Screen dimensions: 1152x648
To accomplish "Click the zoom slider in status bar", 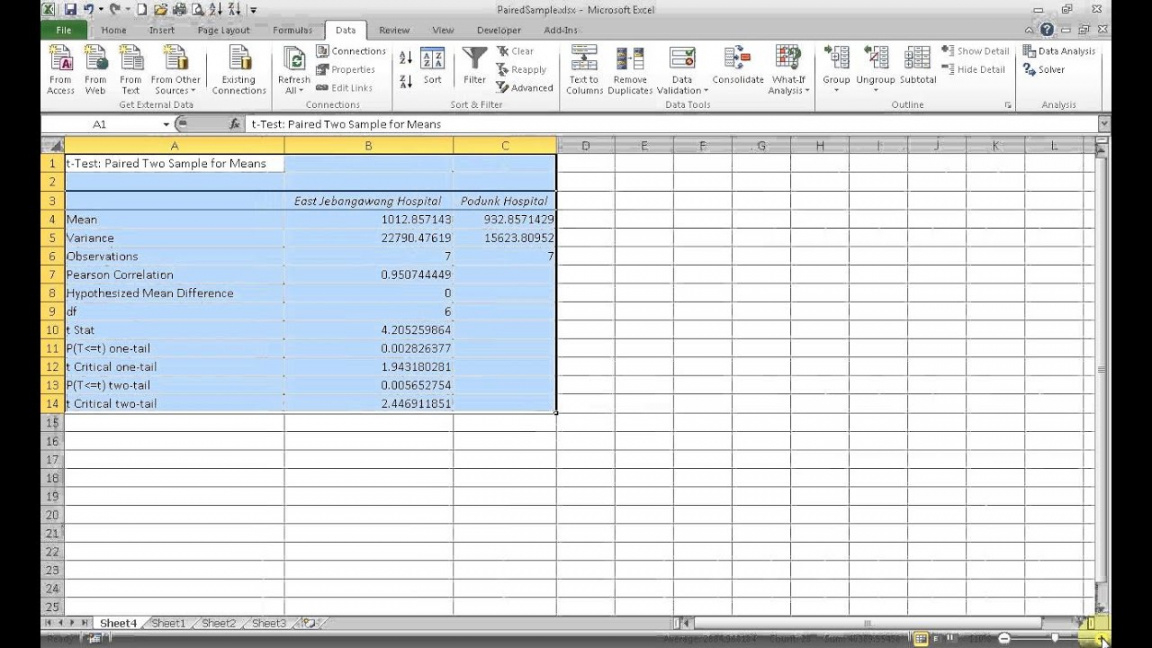I will tap(1055, 638).
